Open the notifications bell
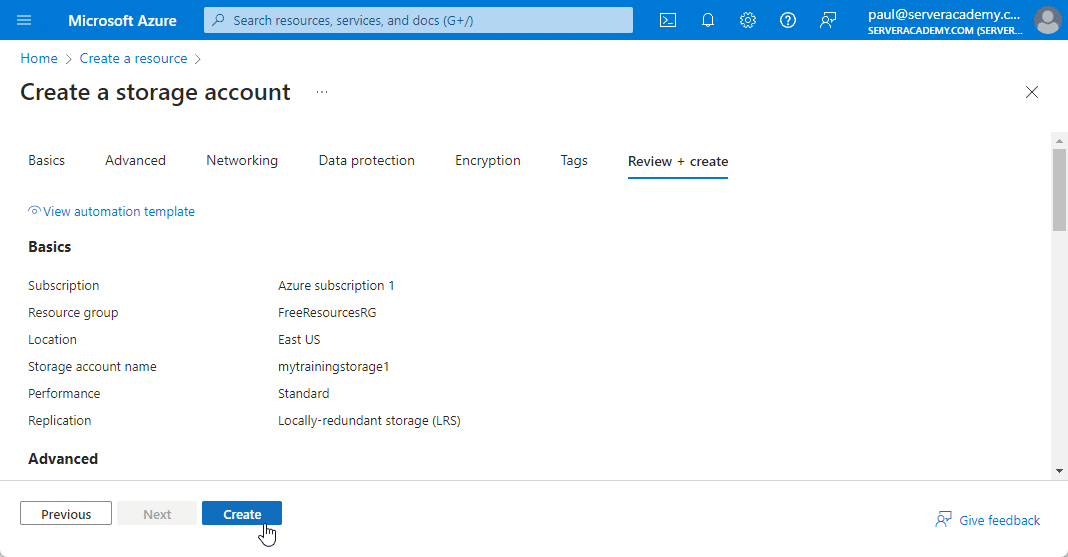Image resolution: width=1068 pixels, height=557 pixels. pyautogui.click(x=708, y=20)
